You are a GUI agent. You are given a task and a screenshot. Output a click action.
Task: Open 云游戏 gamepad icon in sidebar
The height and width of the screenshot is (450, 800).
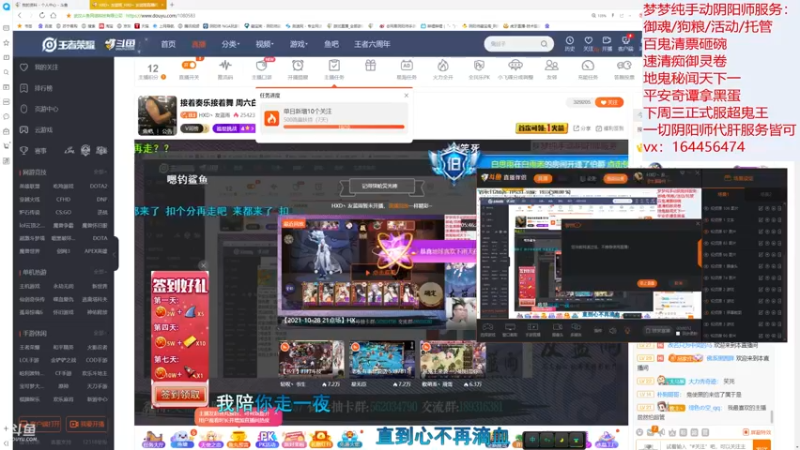point(24,130)
